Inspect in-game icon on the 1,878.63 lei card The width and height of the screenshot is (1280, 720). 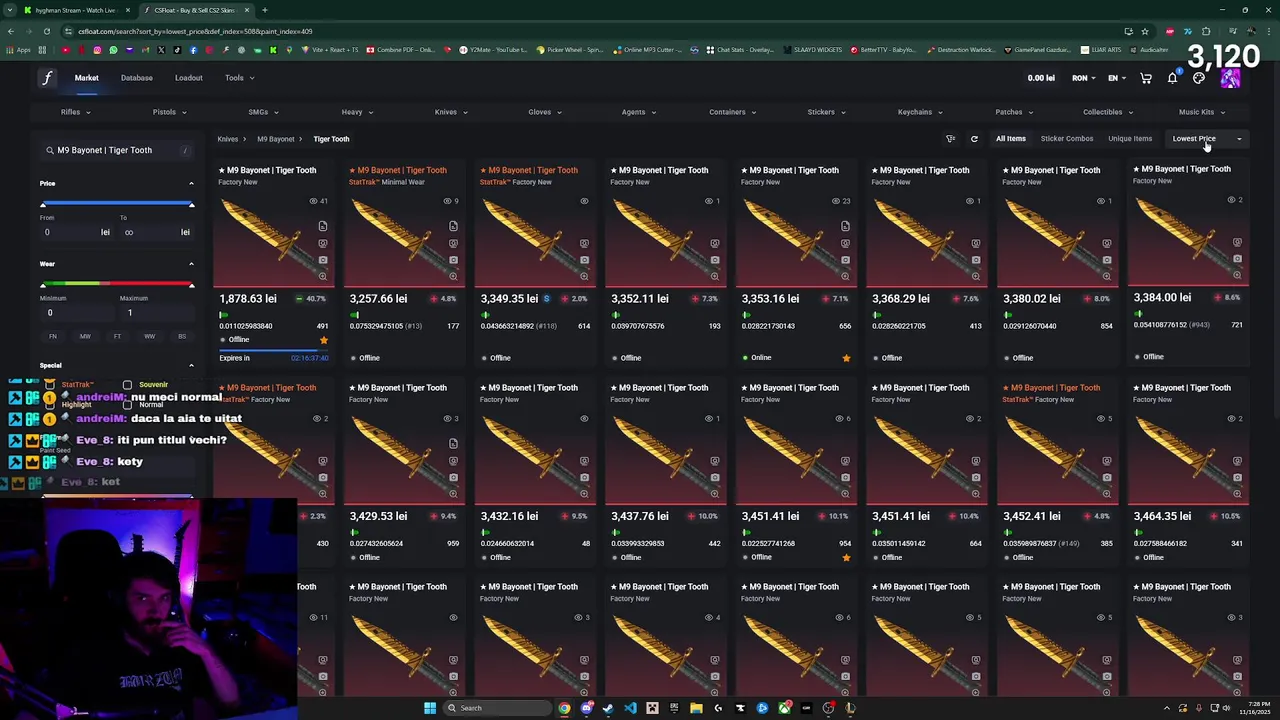[322, 243]
